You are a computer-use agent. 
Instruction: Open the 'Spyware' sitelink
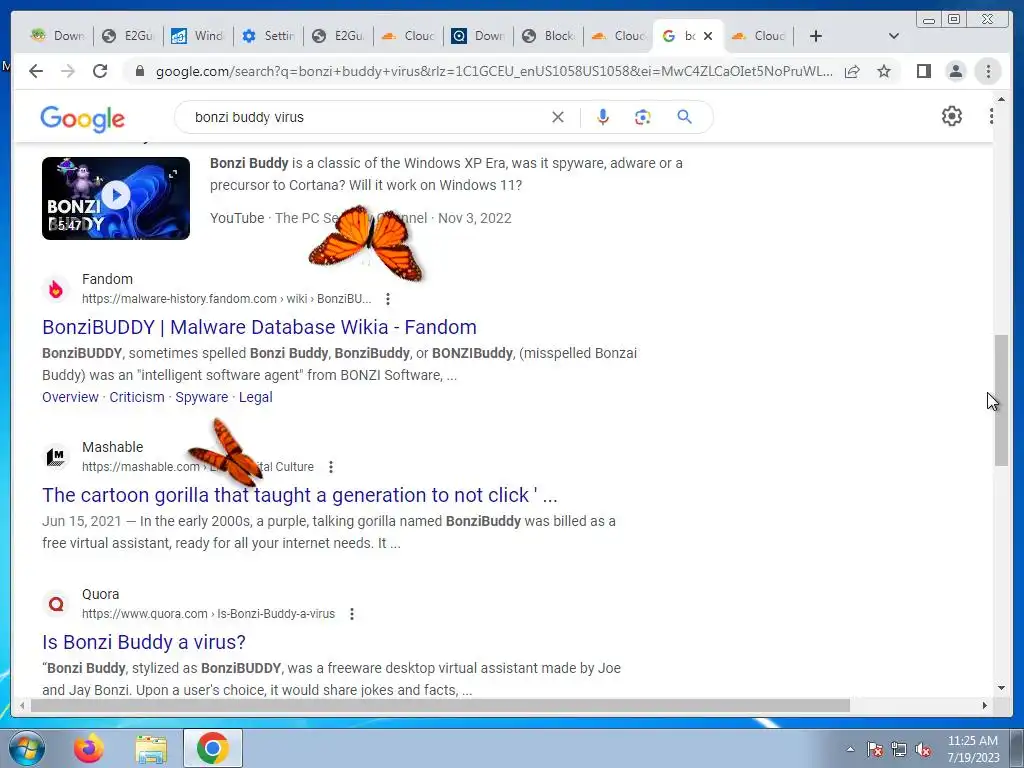202,397
